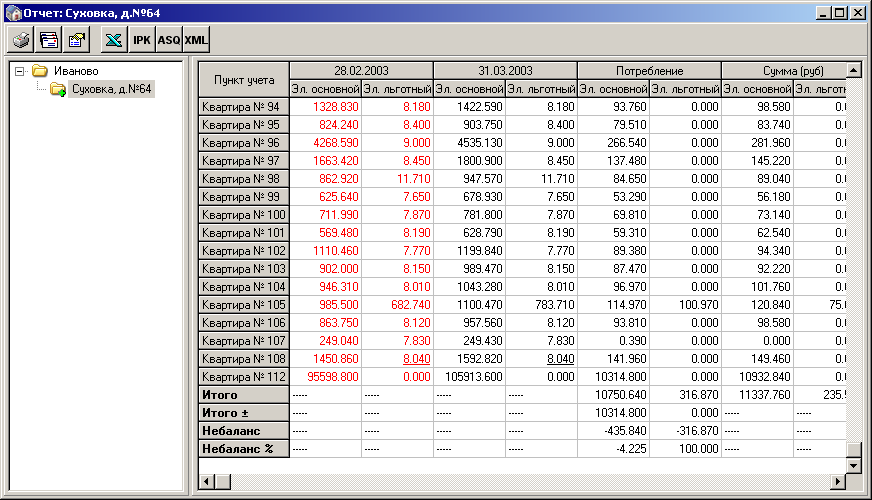Click the red underlined value 8.040

pos(417,359)
